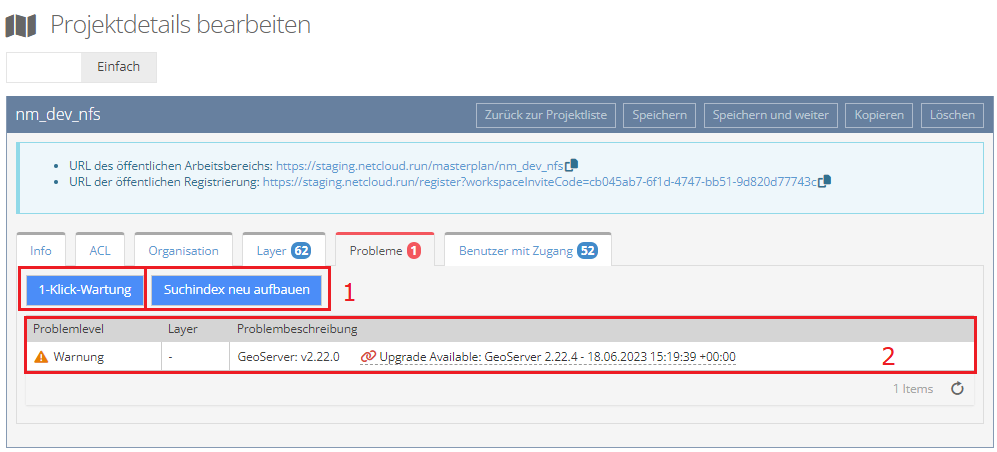The height and width of the screenshot is (452, 997).
Task: Copy the public registration URL via copy icon
Action: point(825,182)
